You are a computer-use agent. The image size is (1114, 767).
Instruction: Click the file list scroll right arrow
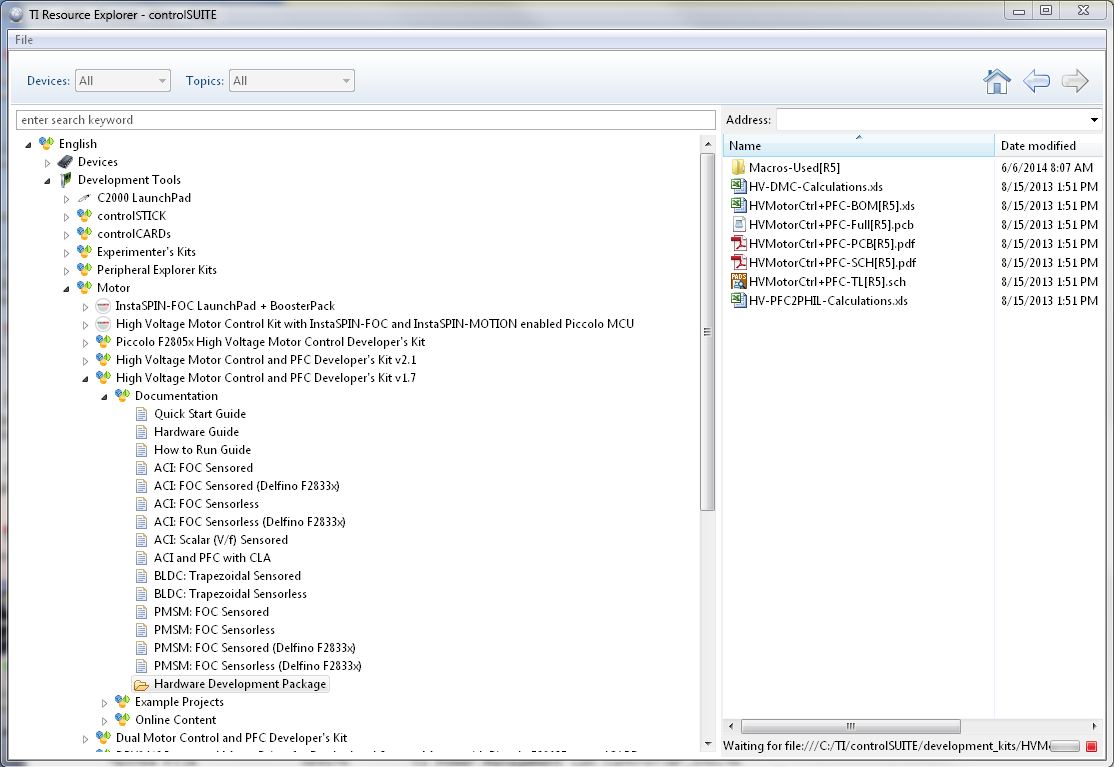(1094, 727)
